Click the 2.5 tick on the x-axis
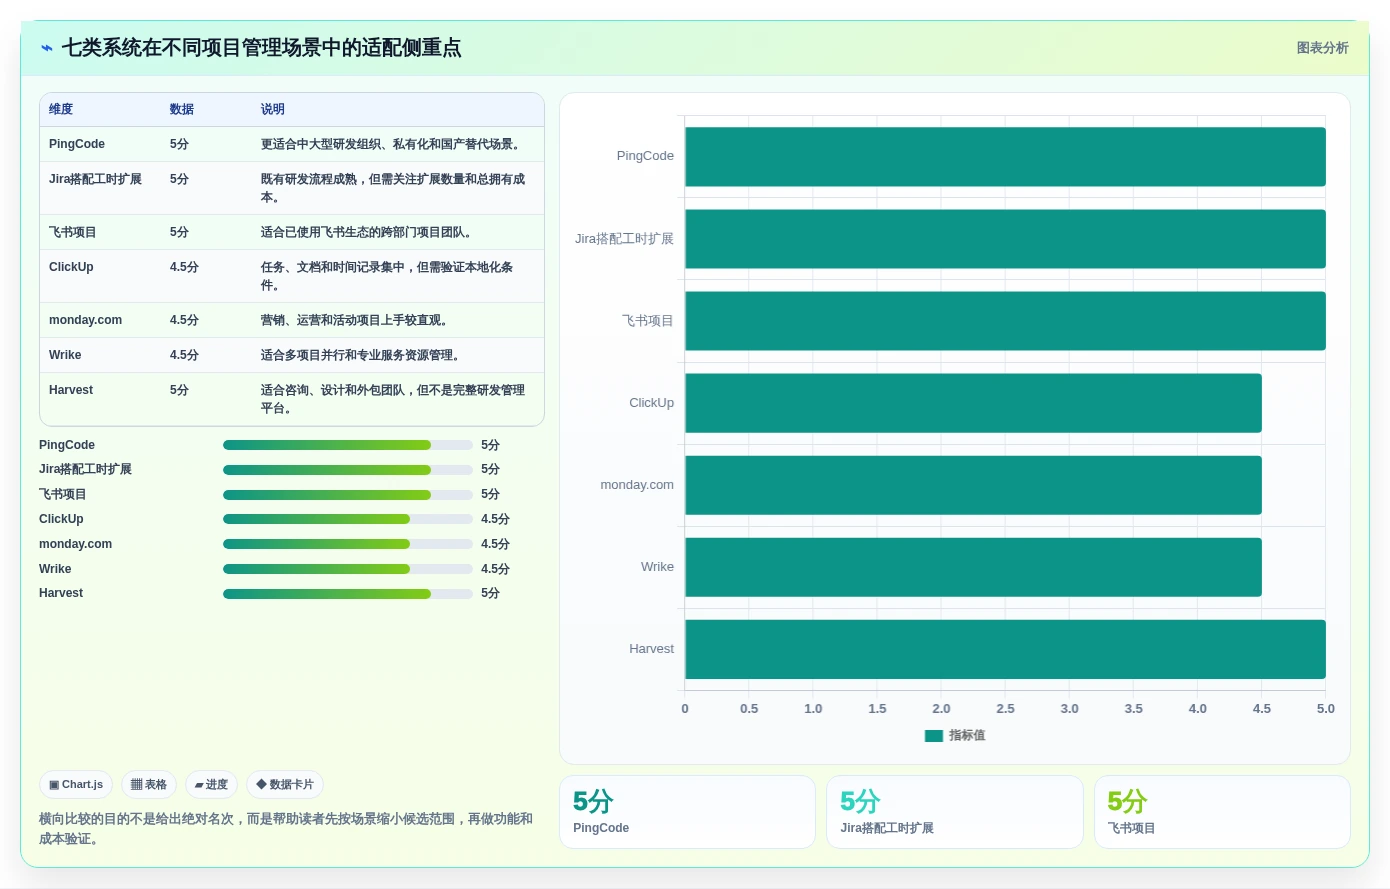The width and height of the screenshot is (1390, 889). (1005, 709)
